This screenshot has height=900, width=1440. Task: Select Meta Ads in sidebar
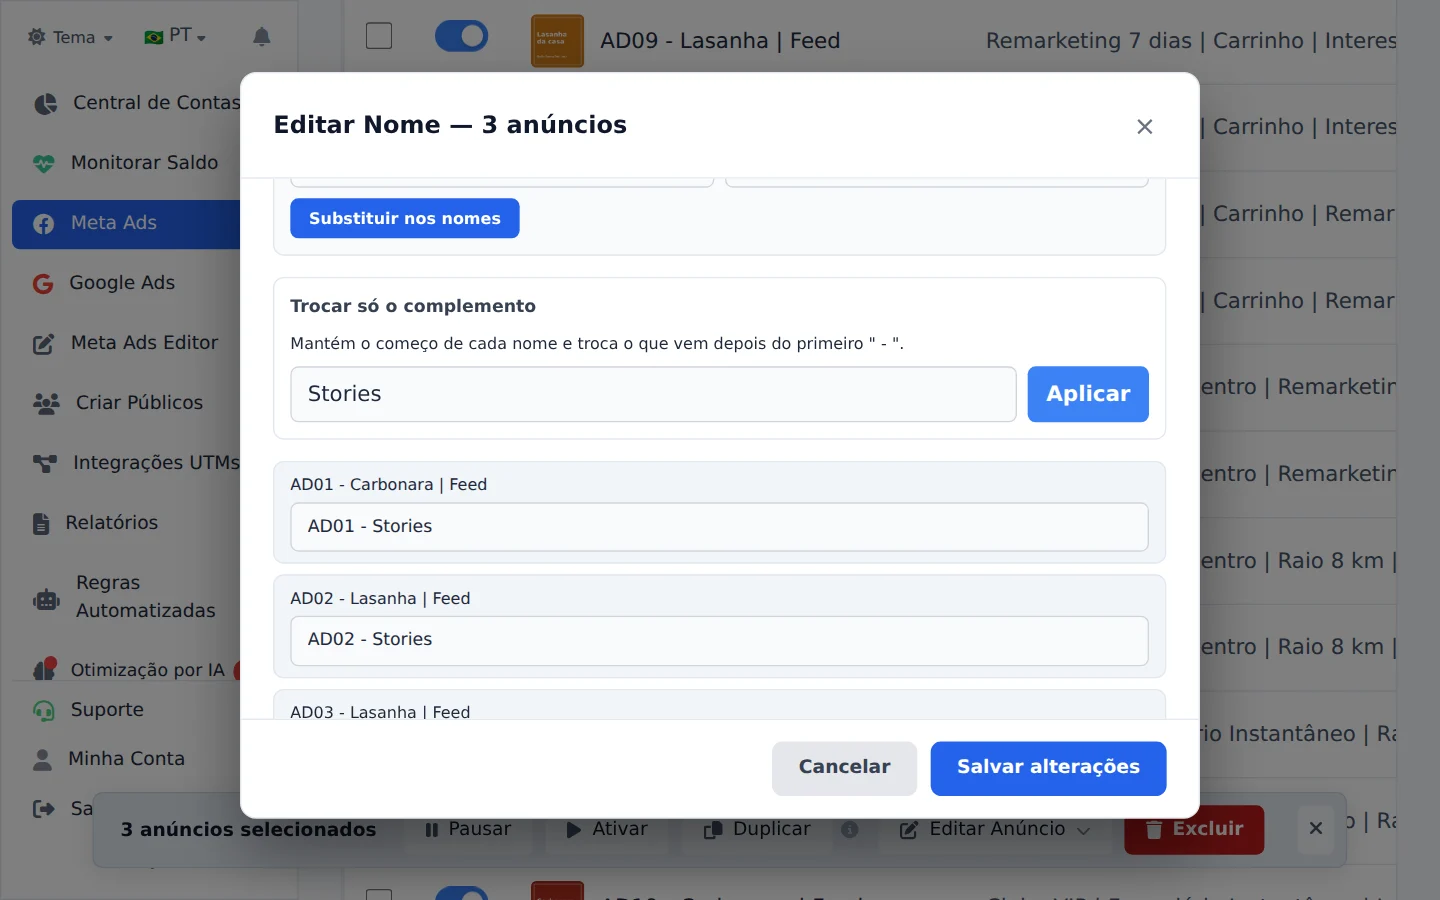coord(126,223)
